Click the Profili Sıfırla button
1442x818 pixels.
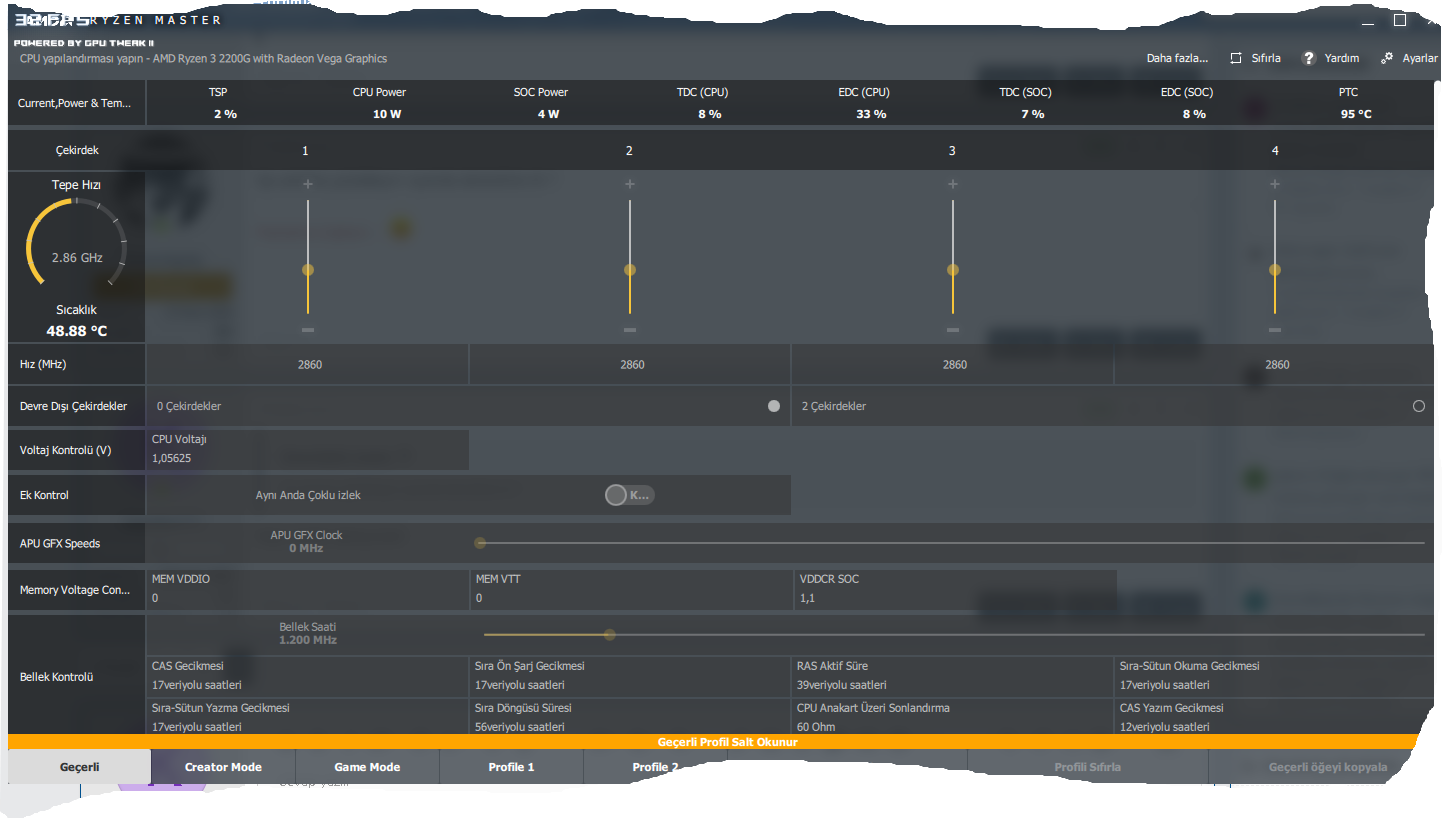[x=1087, y=767]
